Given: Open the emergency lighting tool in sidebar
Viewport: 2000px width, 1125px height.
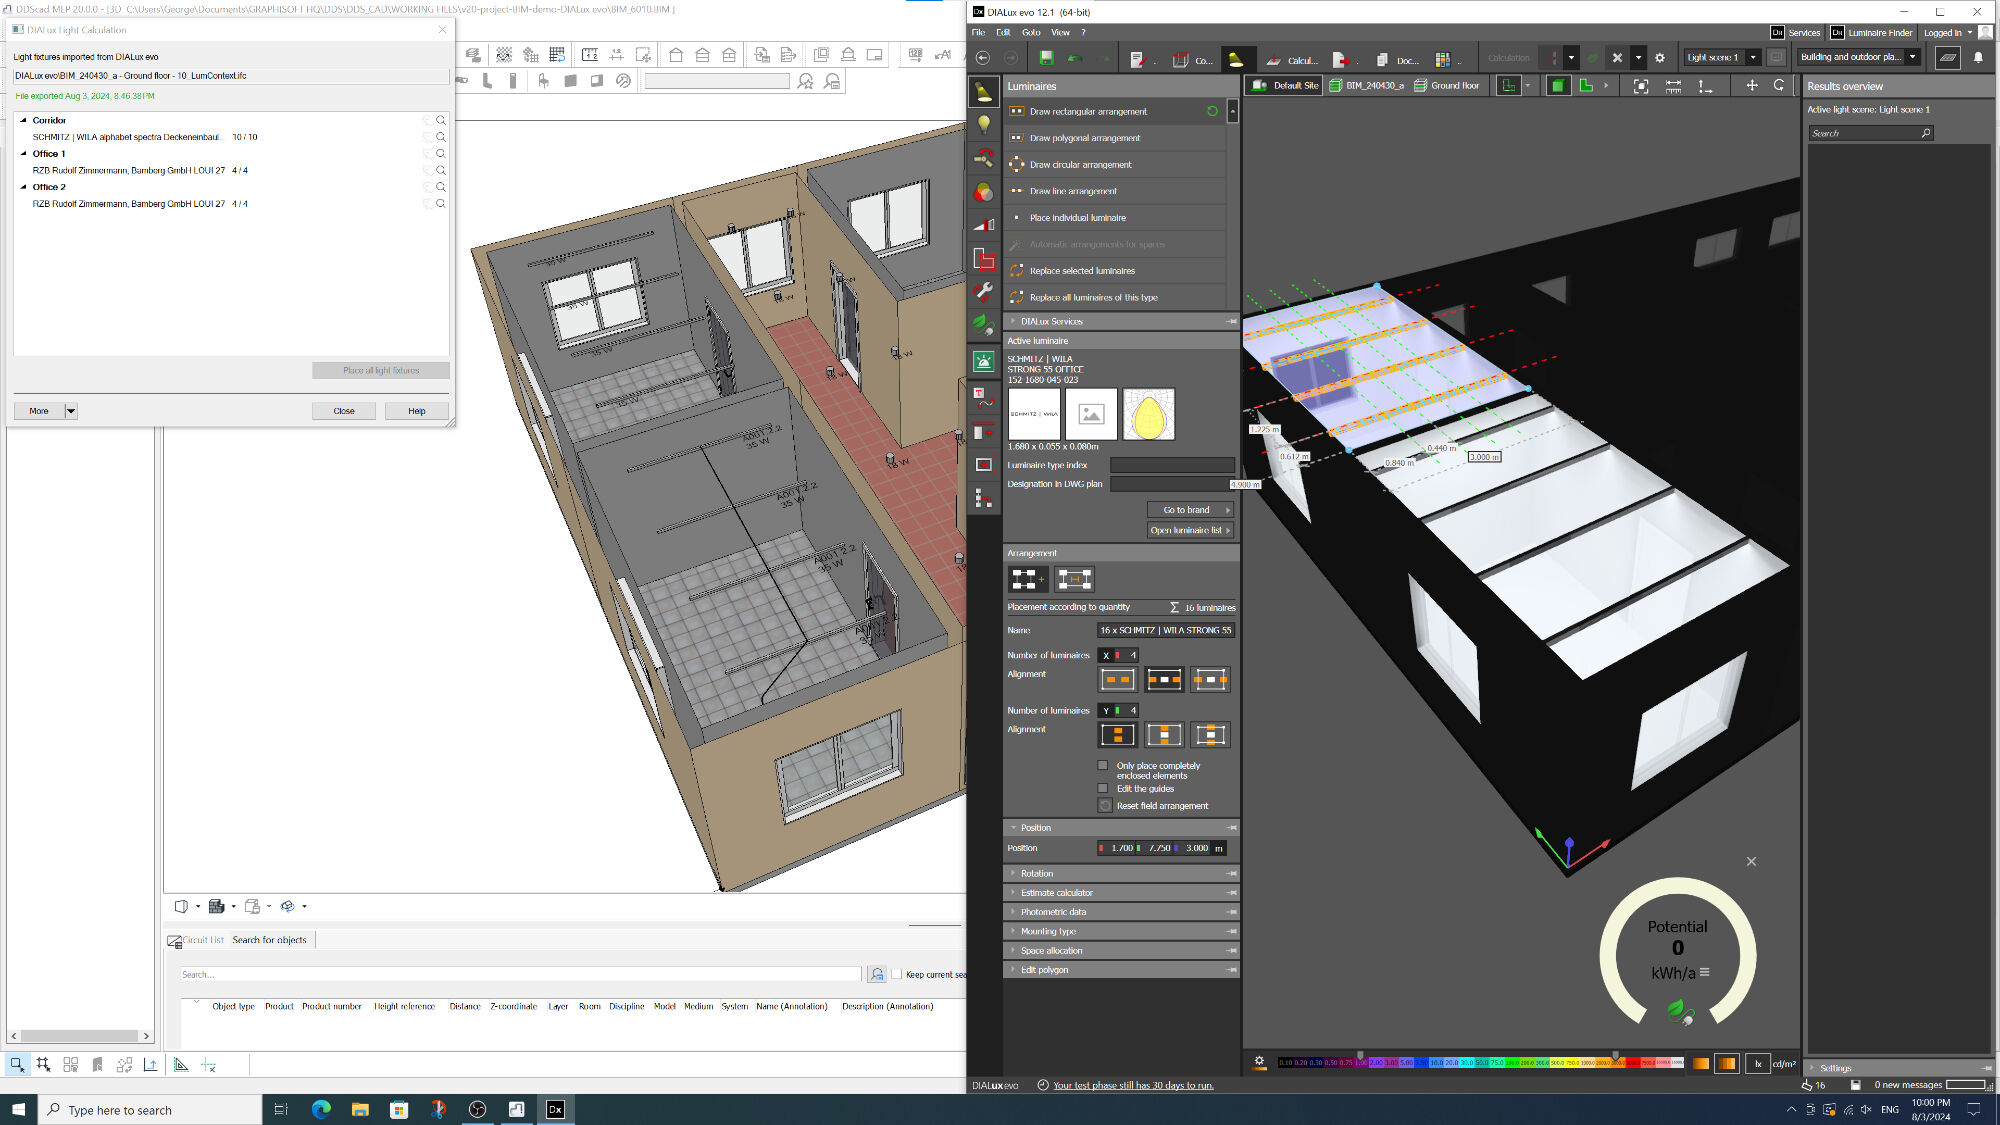Looking at the screenshot, I should (x=984, y=361).
